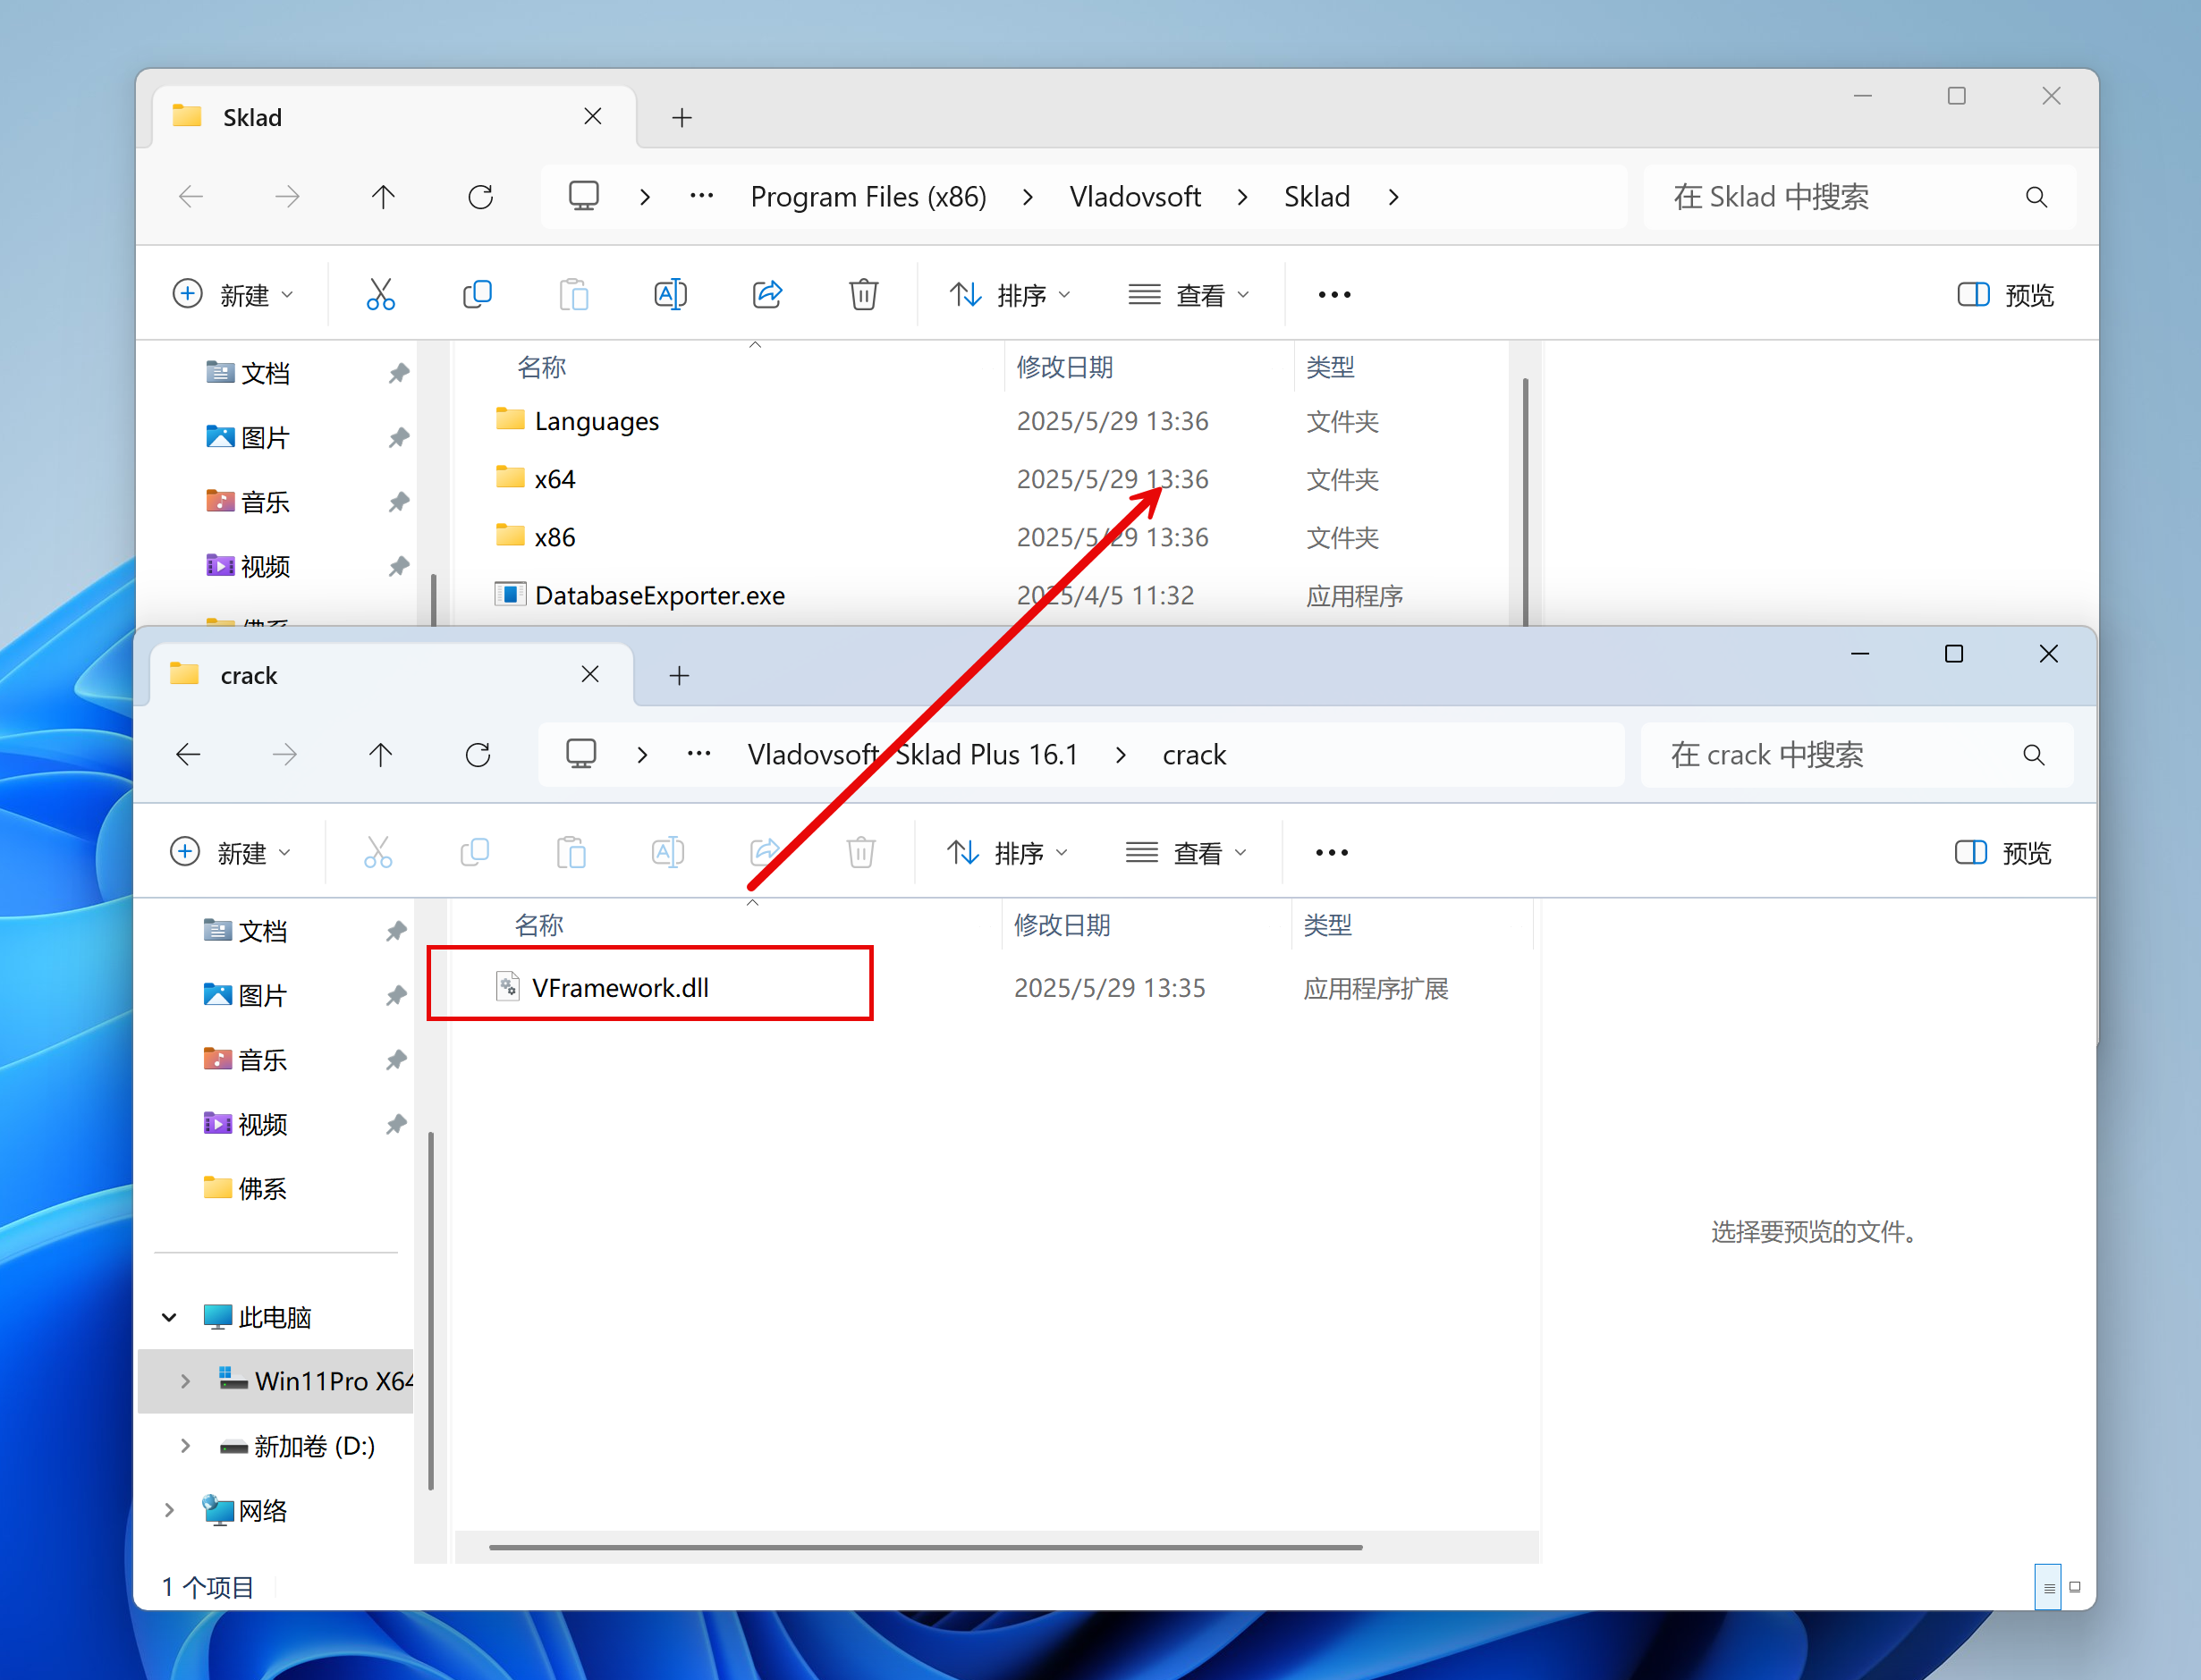Switch to large thumbnails view in status bar
Image resolution: width=2201 pixels, height=1680 pixels.
click(2075, 1587)
